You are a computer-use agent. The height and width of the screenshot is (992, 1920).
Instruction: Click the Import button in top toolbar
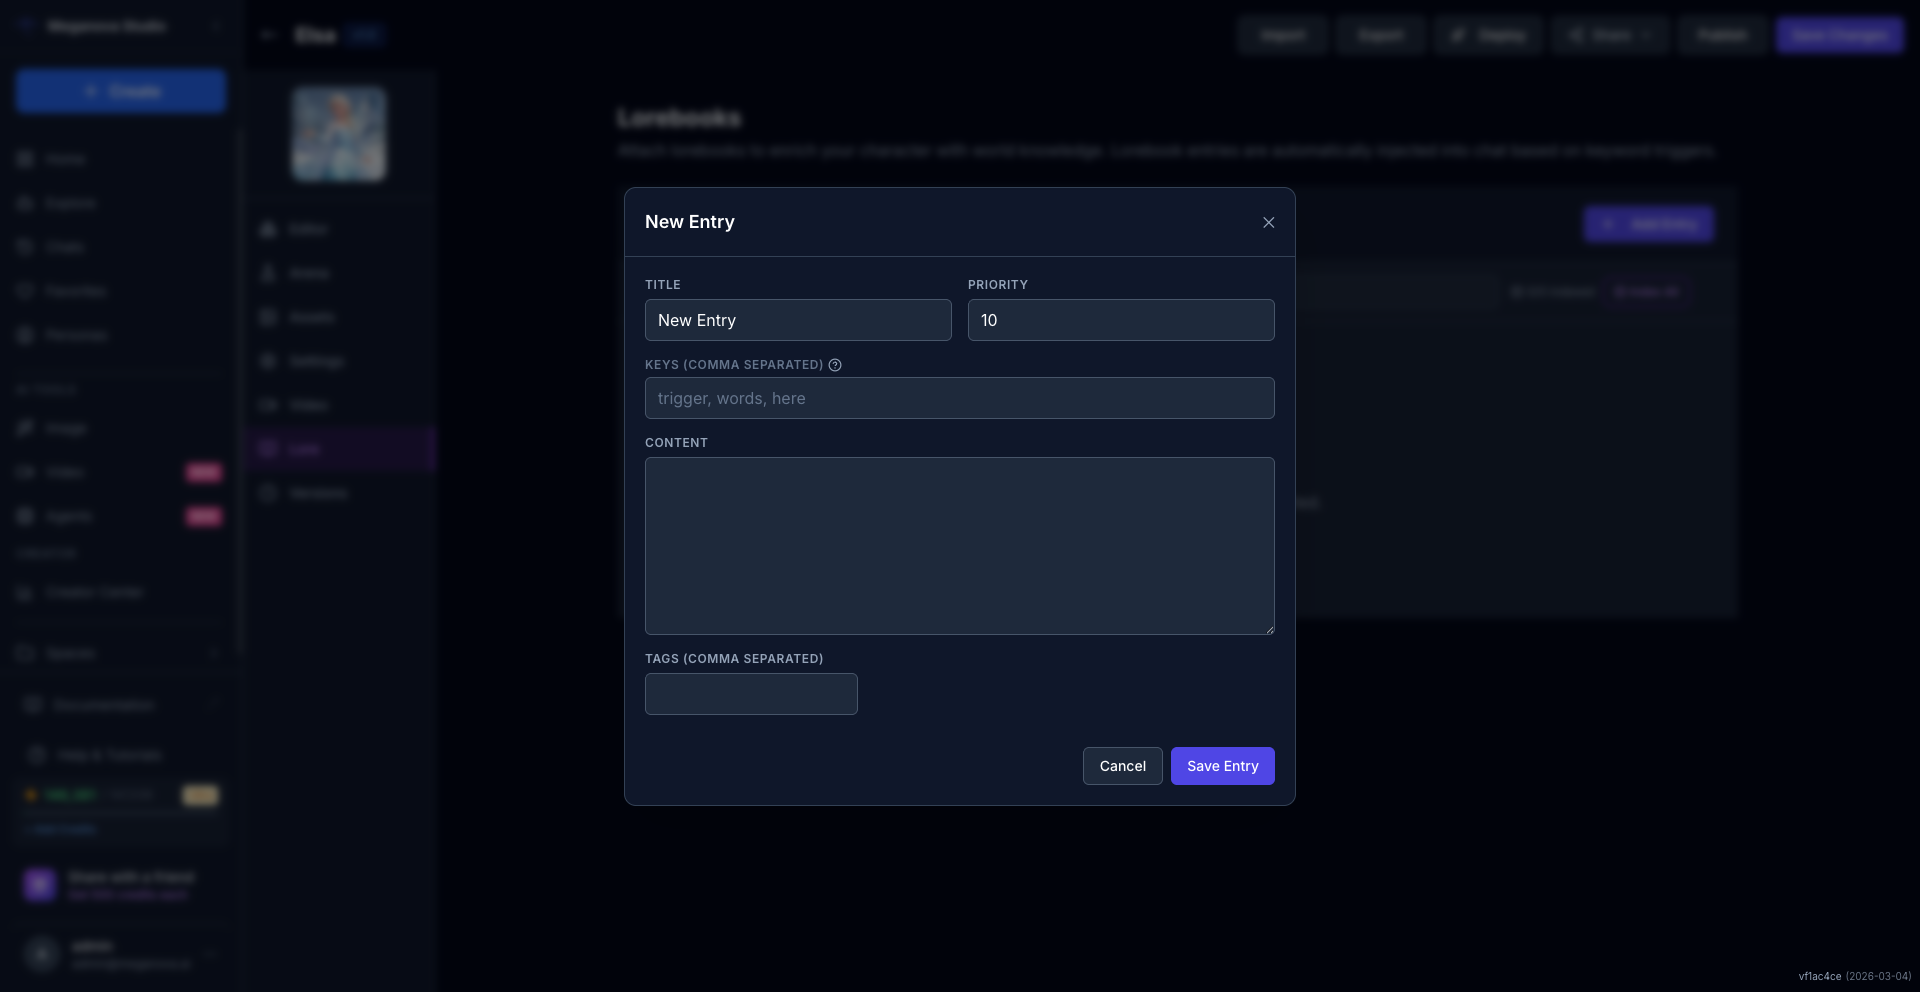click(1282, 35)
